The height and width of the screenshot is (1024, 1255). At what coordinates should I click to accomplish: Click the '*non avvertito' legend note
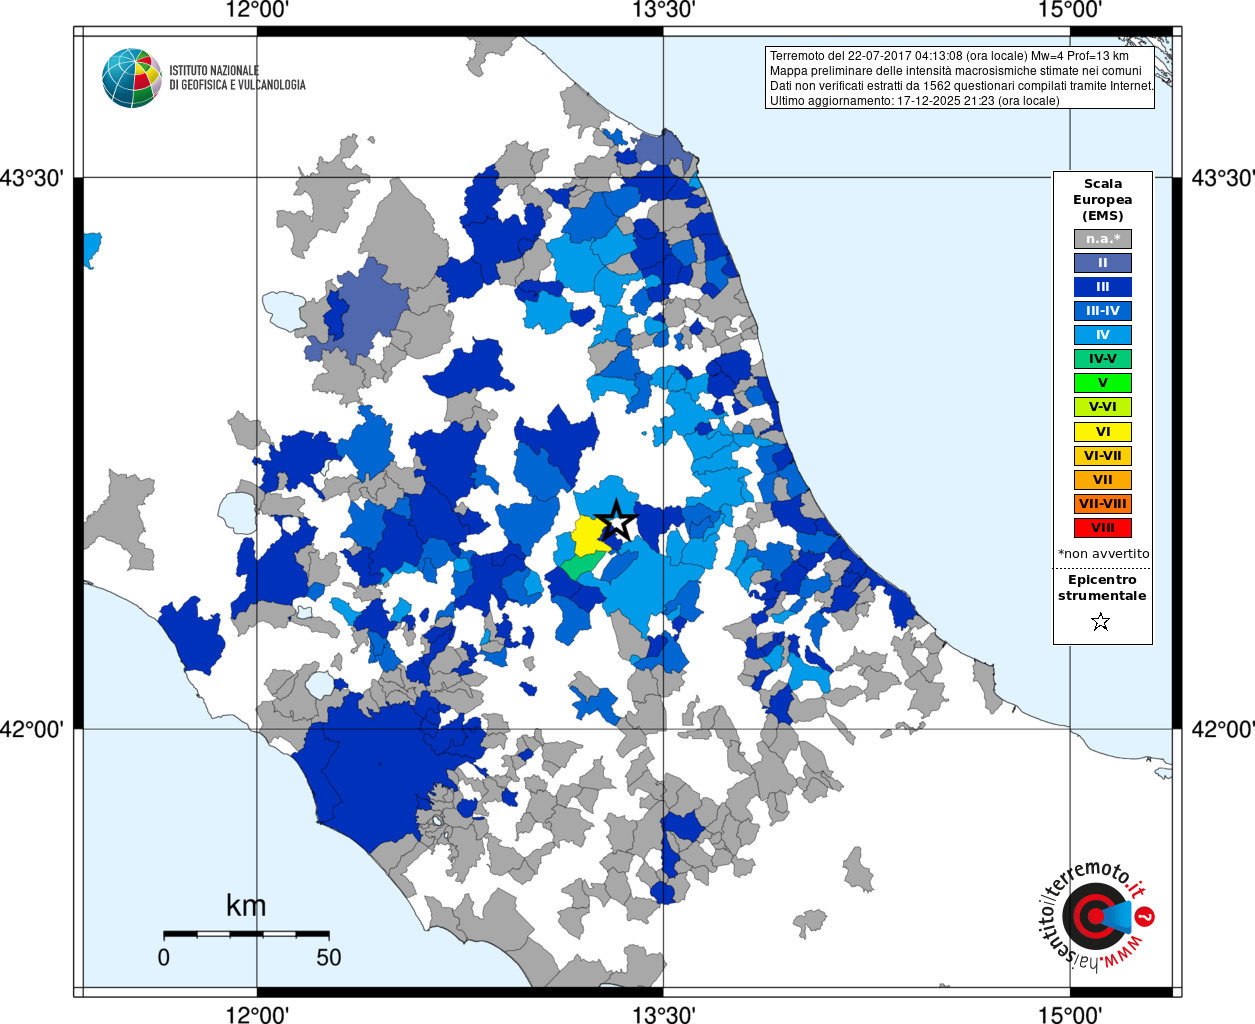[x=1104, y=554]
